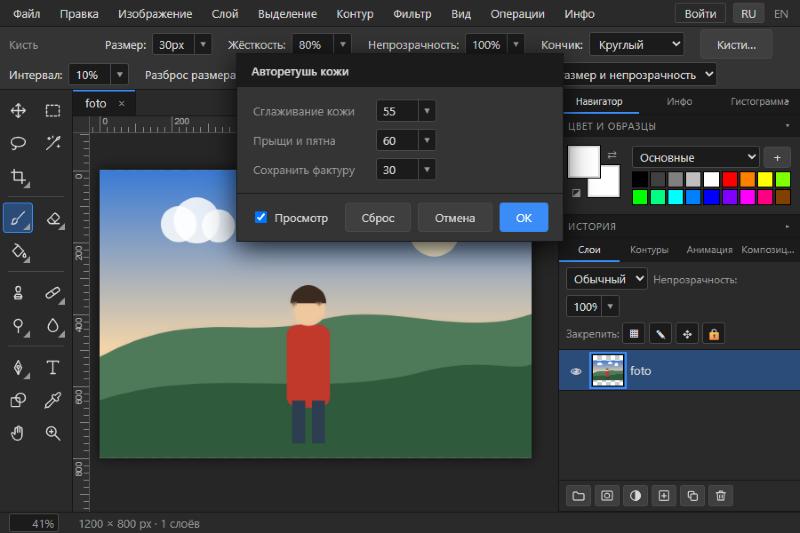Click the Сброс button
Screen dimensions: 800x533
(378, 217)
